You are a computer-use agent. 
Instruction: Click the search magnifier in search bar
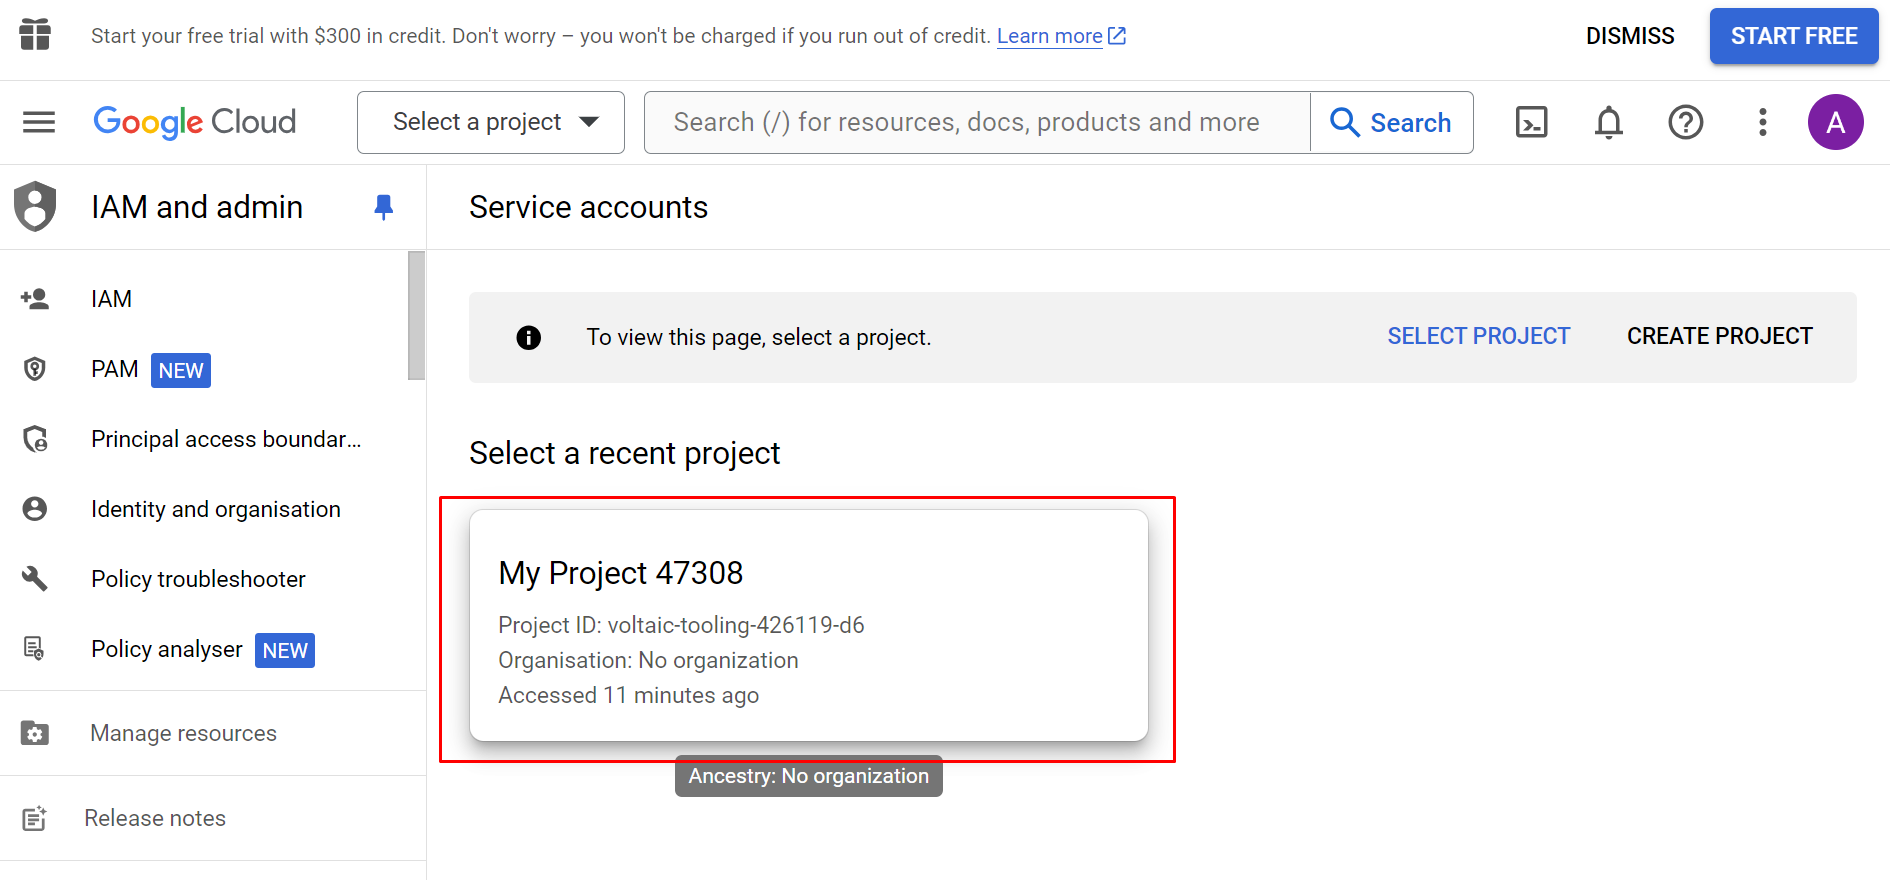click(1344, 122)
